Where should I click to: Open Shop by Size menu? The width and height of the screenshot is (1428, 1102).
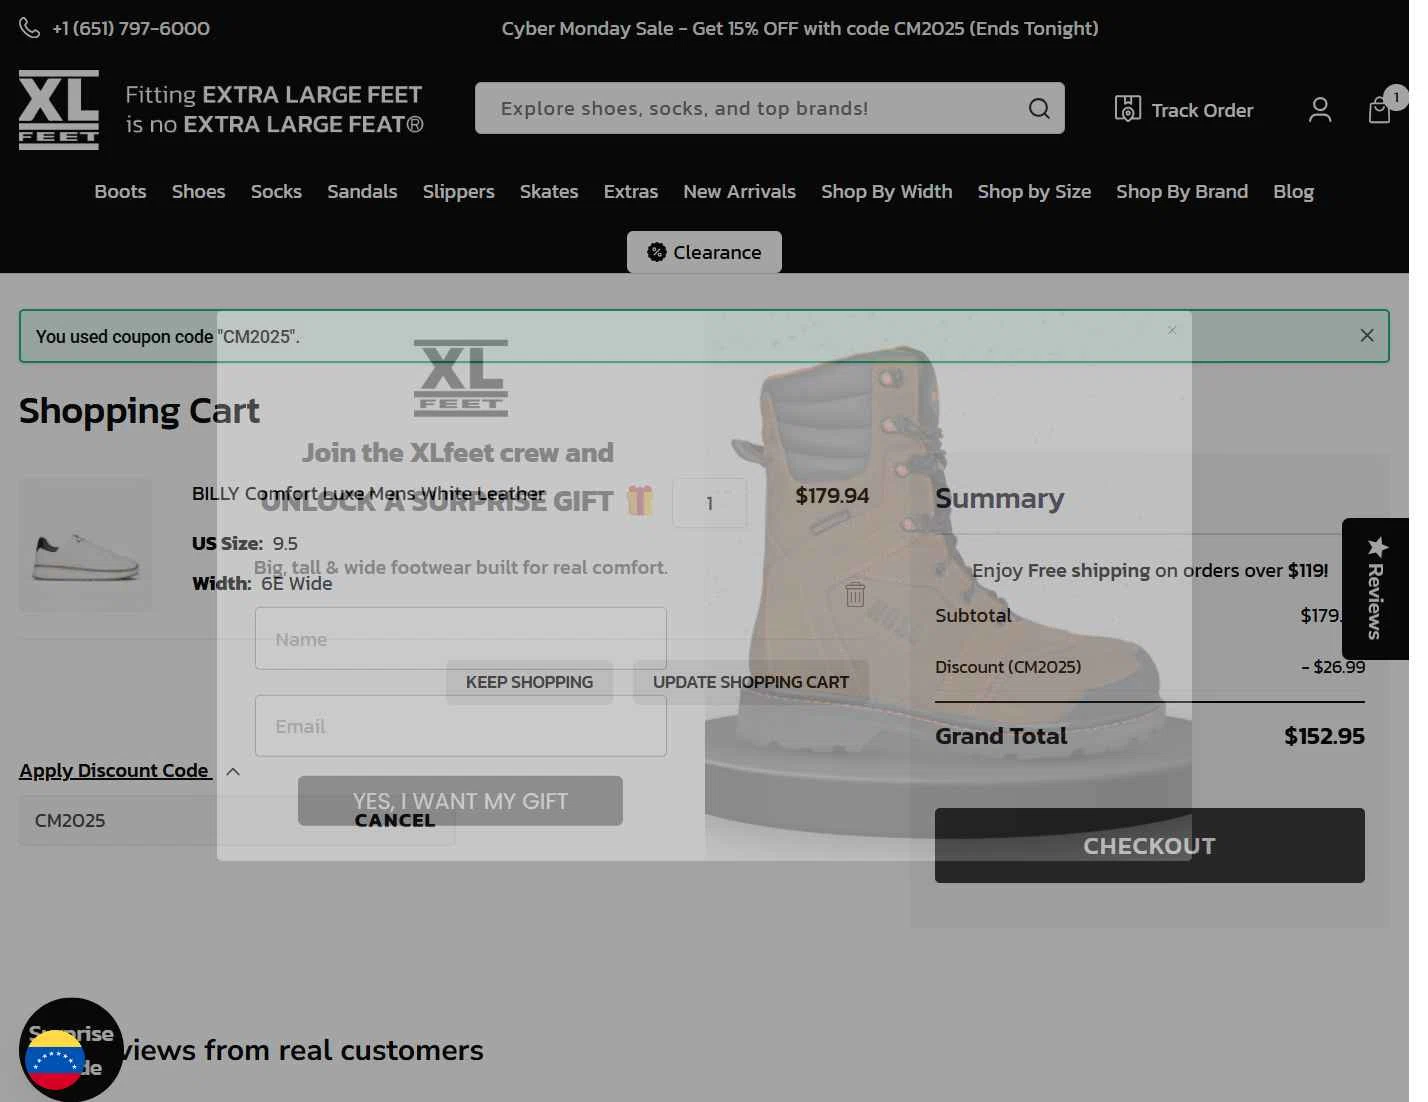(1034, 191)
